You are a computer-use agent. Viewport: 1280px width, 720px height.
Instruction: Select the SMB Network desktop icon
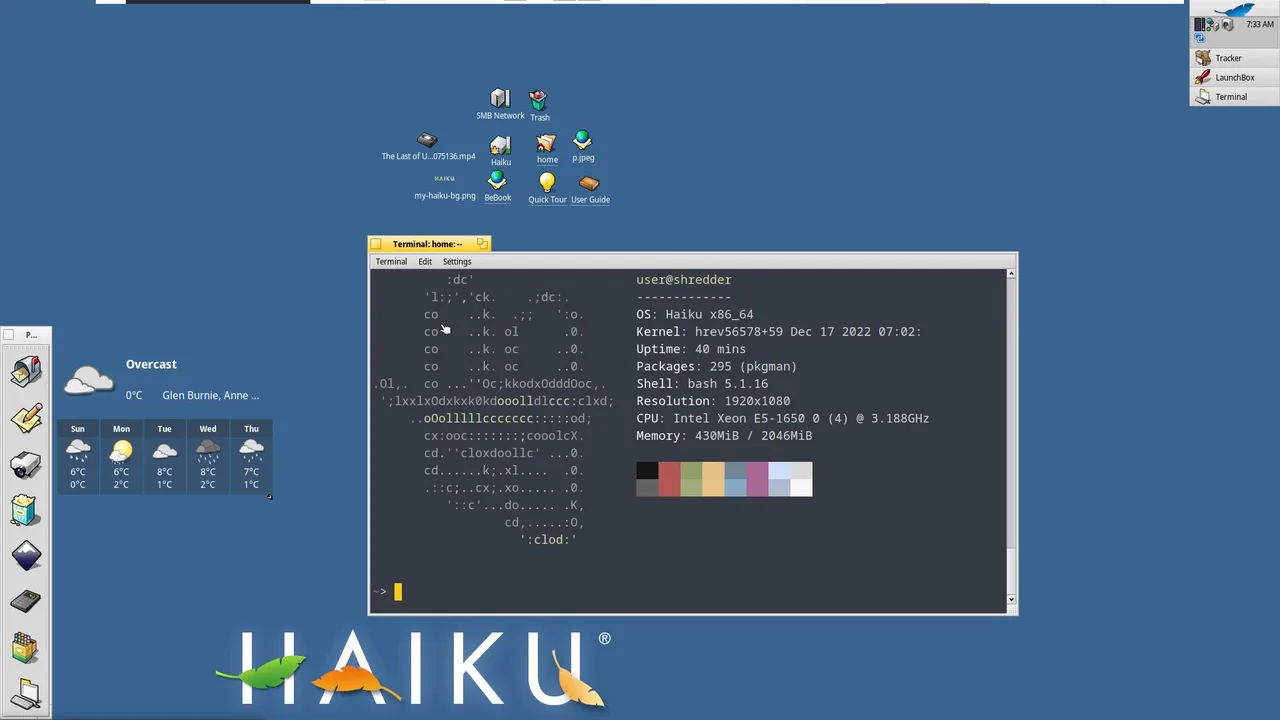pos(500,104)
